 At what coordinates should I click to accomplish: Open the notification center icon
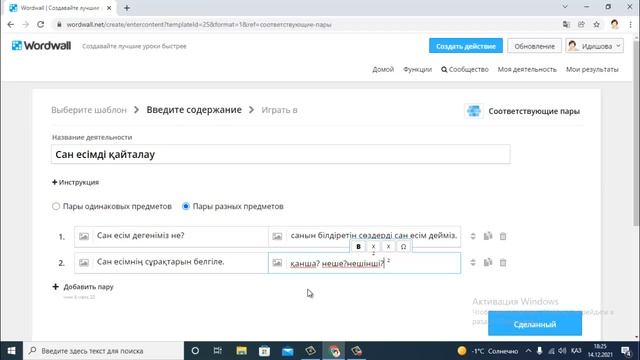(x=626, y=351)
